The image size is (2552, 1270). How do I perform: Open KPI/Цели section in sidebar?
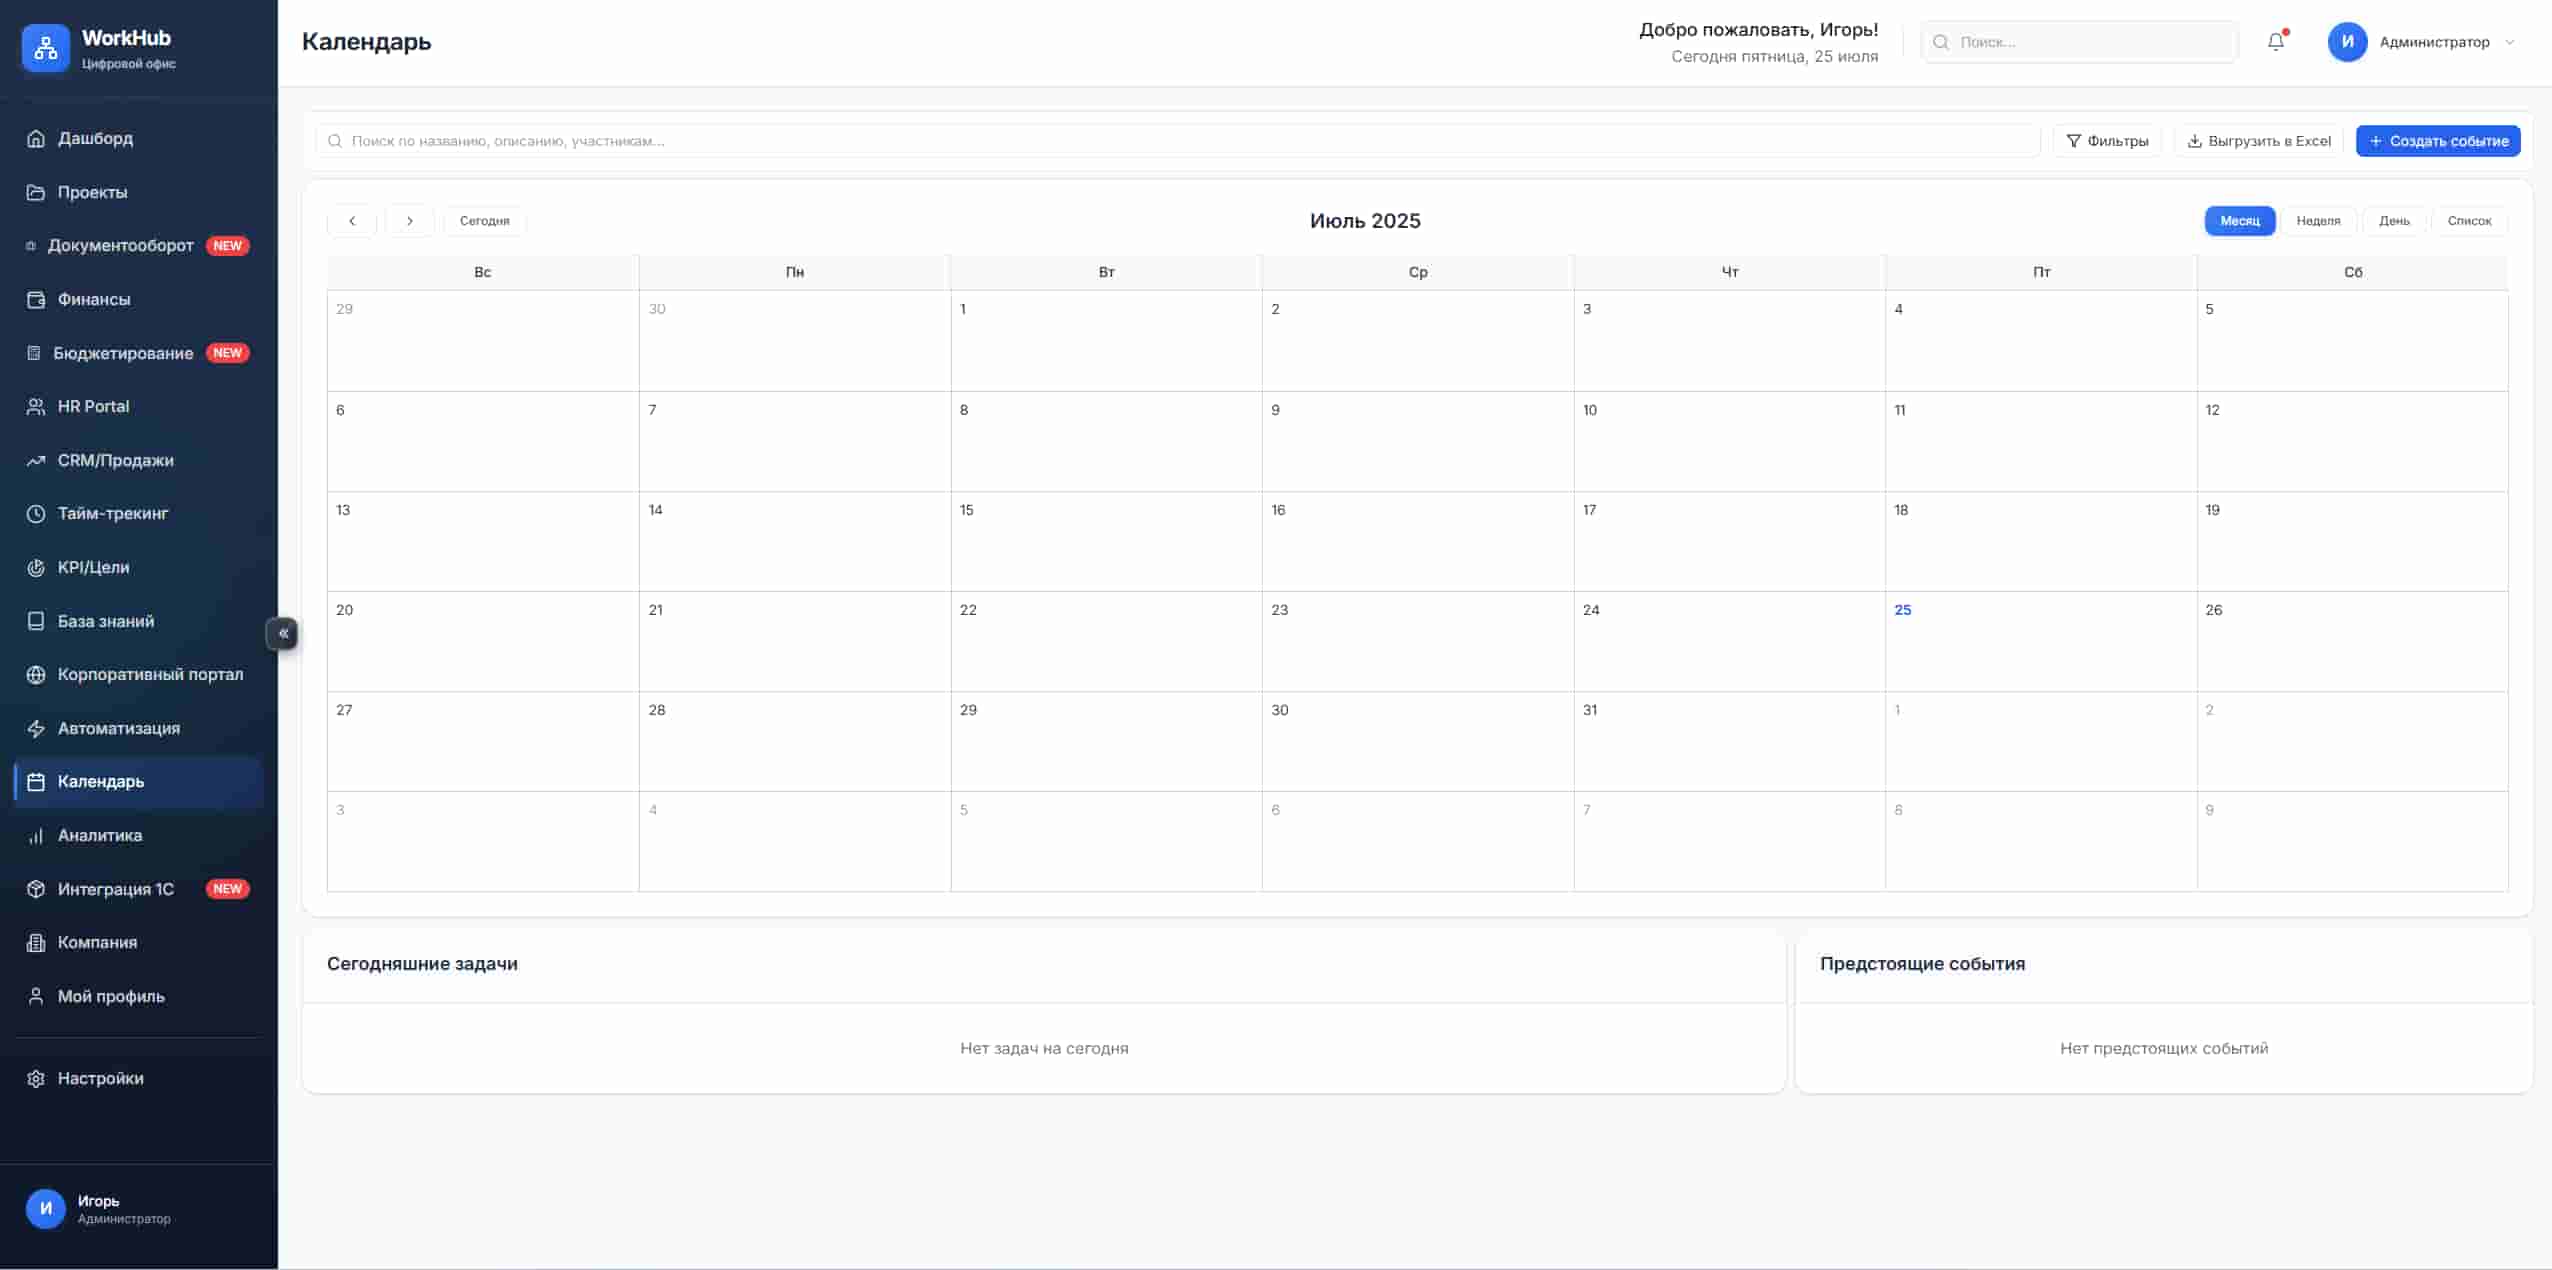click(93, 567)
